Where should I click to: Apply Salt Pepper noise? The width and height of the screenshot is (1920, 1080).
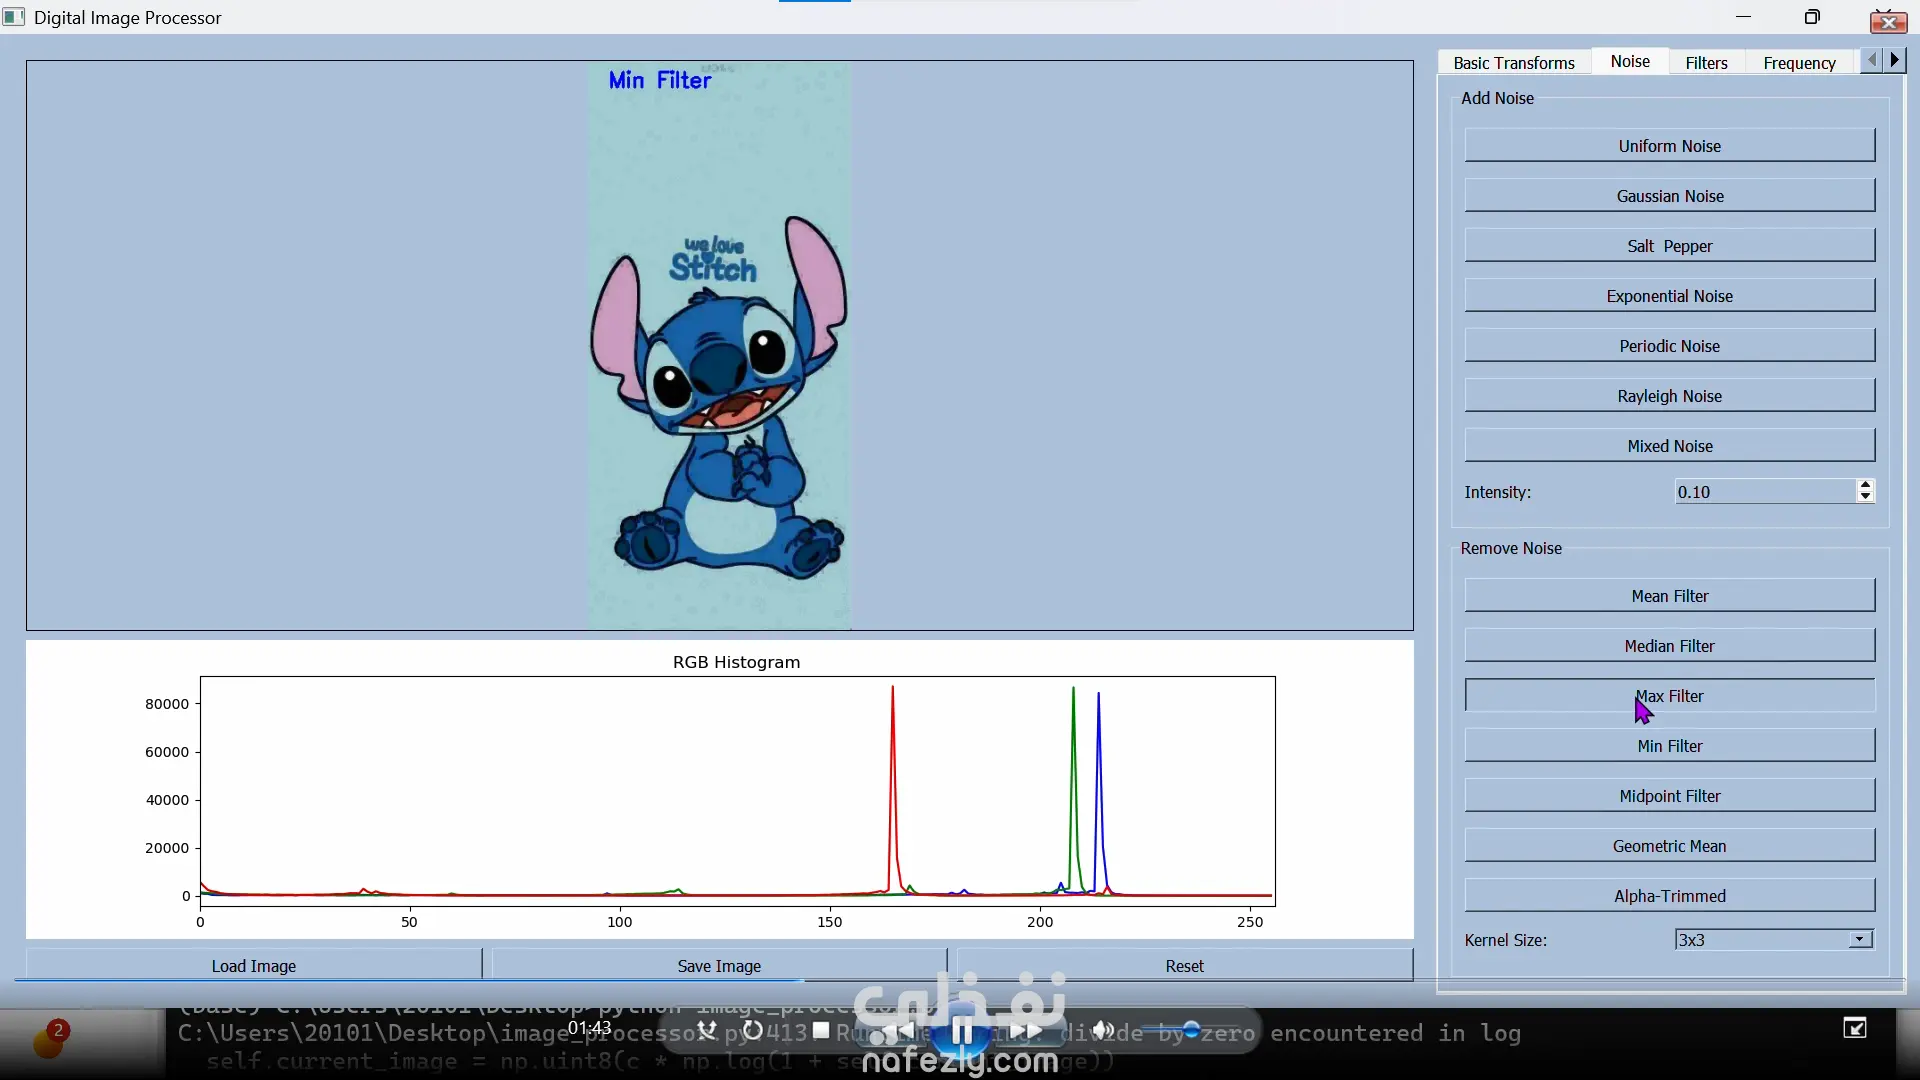[x=1669, y=246]
